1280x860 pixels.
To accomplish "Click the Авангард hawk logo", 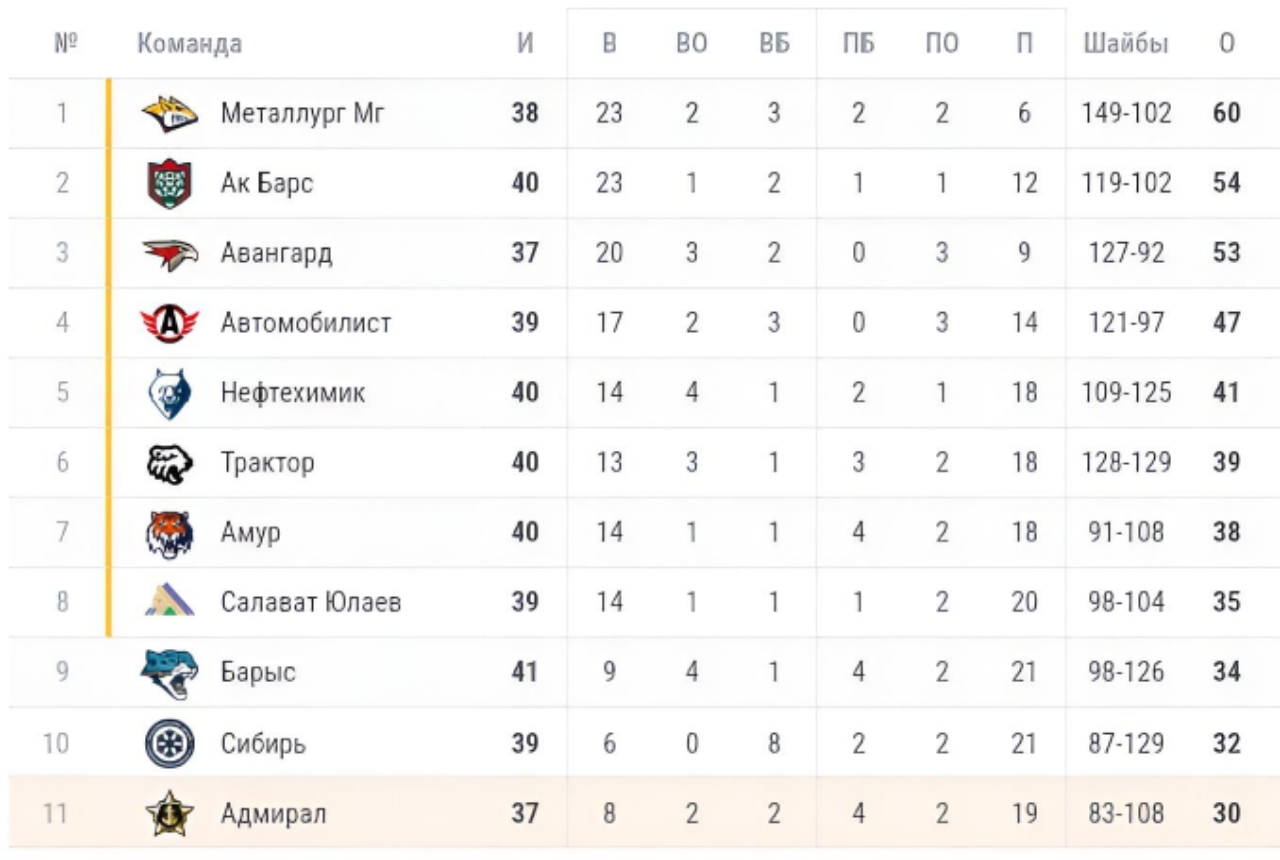I will point(169,254).
